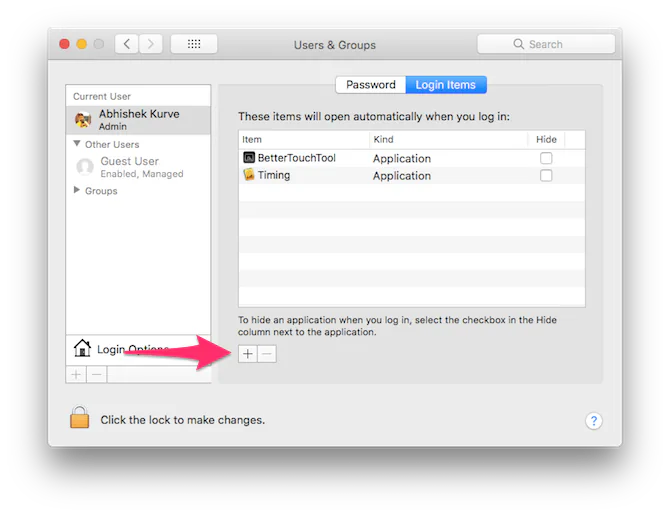Remove login item with minus button
Image resolution: width=670 pixels, height=515 pixels.
click(x=267, y=354)
